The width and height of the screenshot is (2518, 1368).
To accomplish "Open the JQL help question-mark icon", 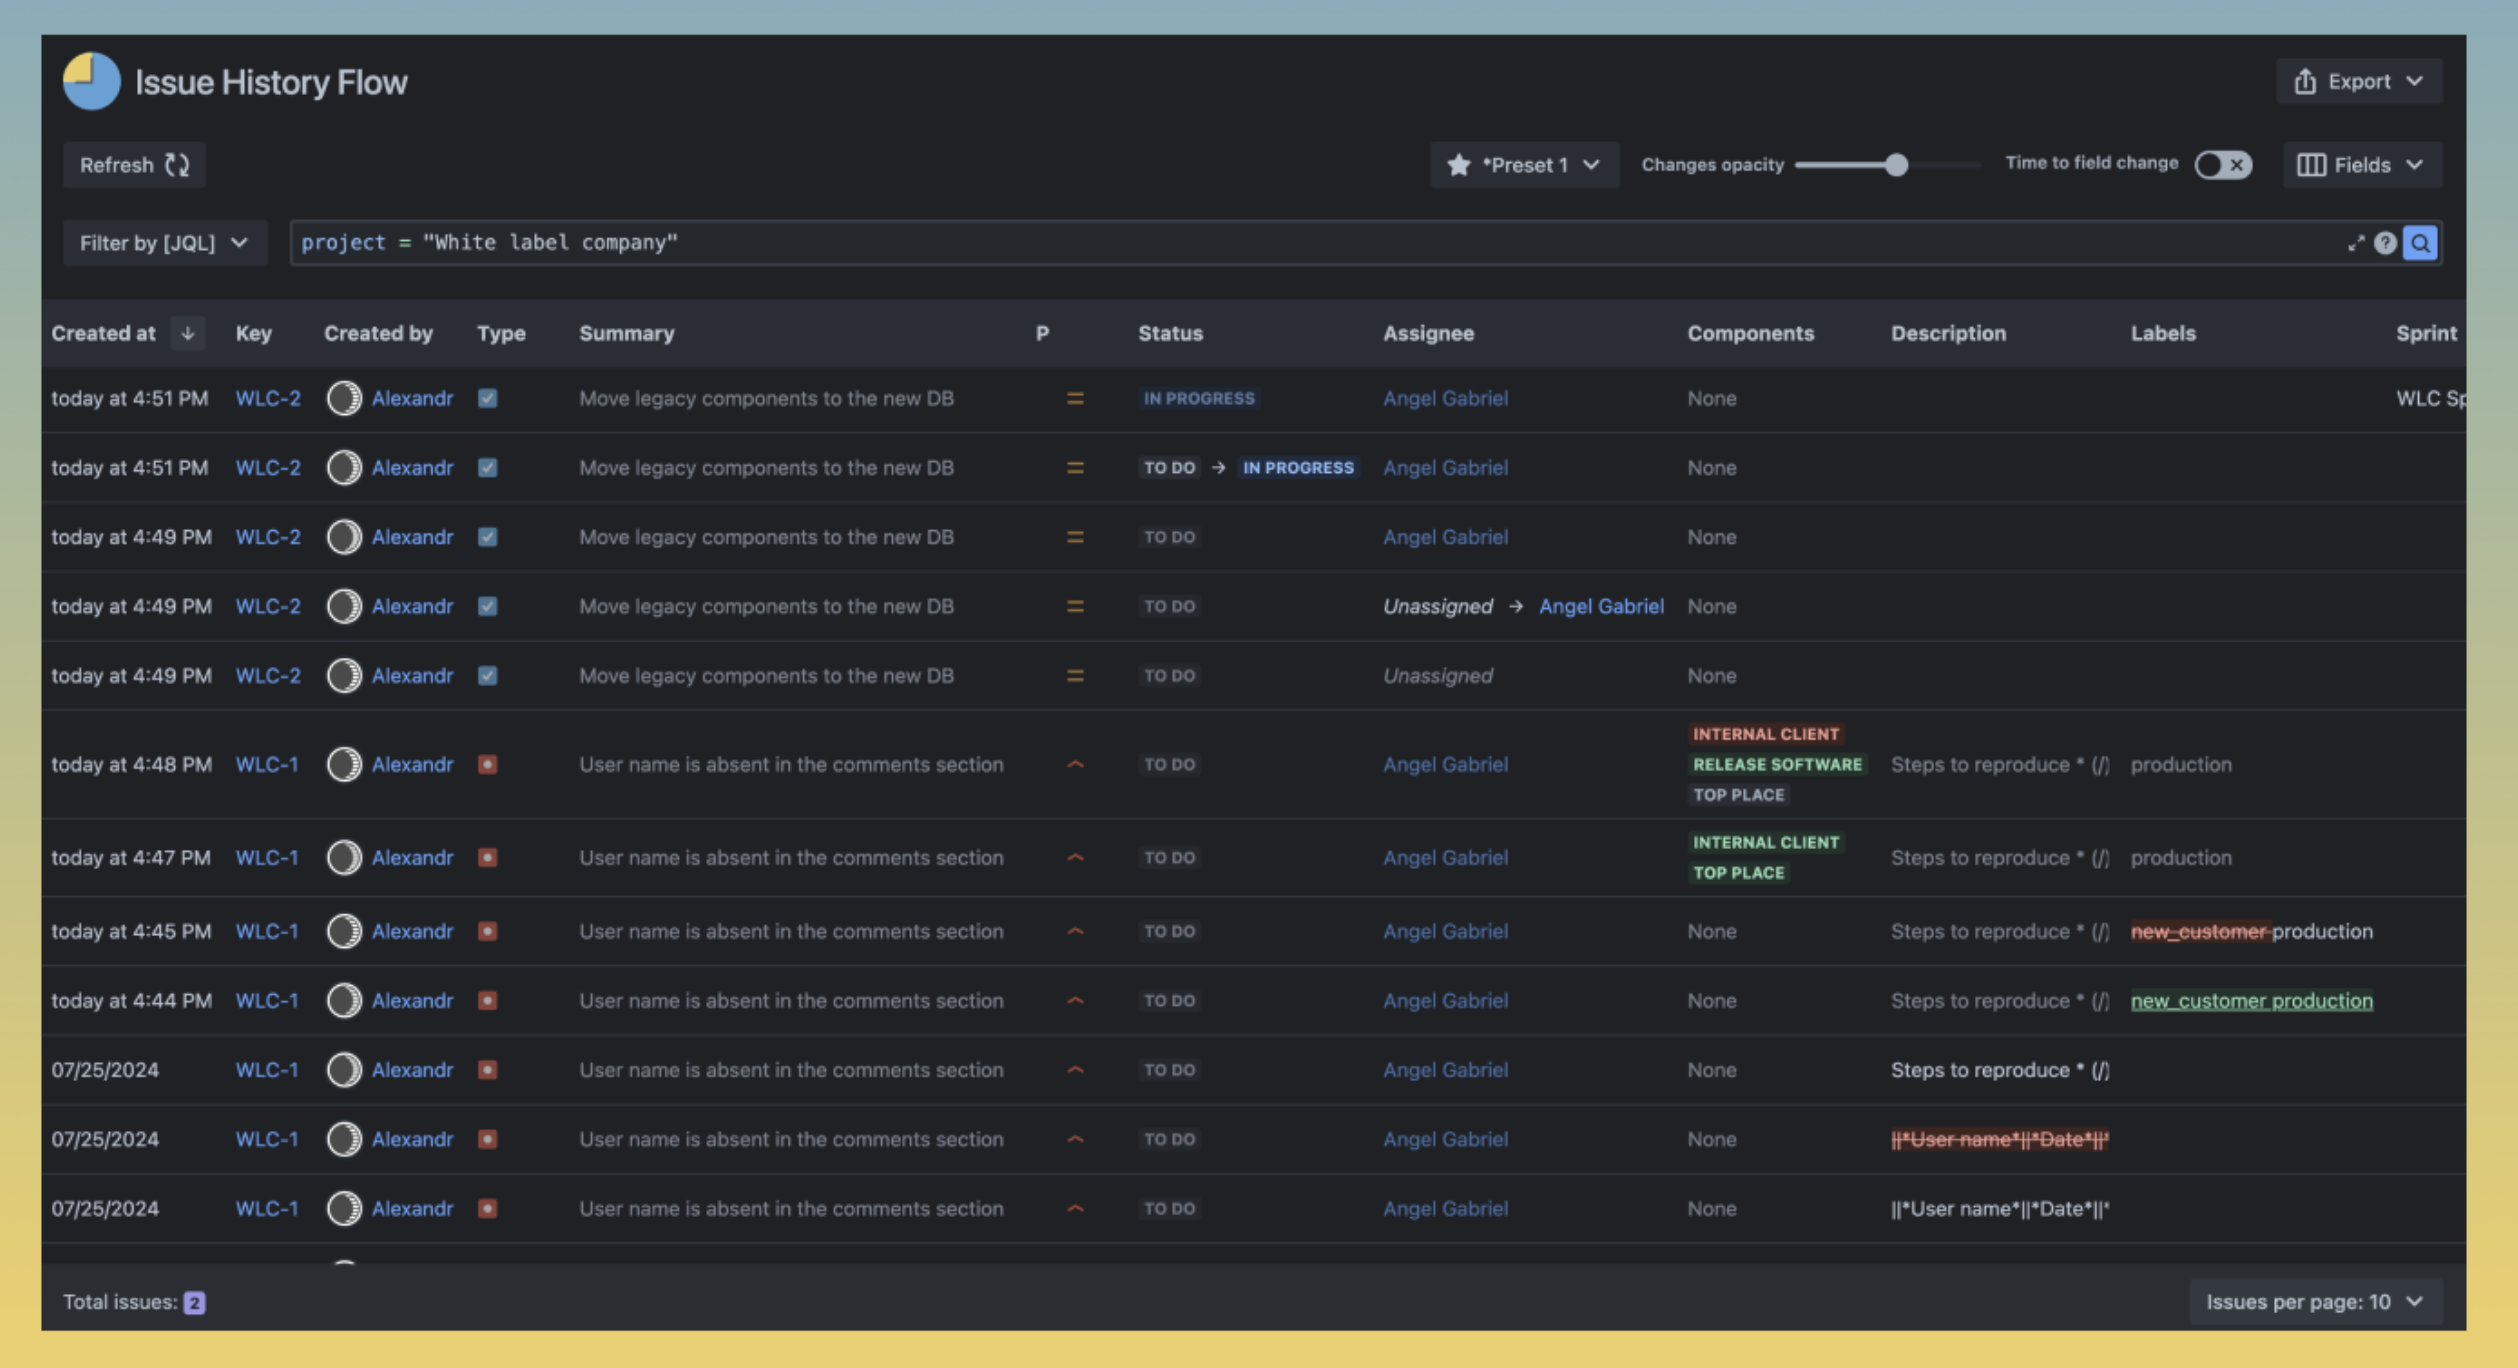I will click(x=2384, y=243).
